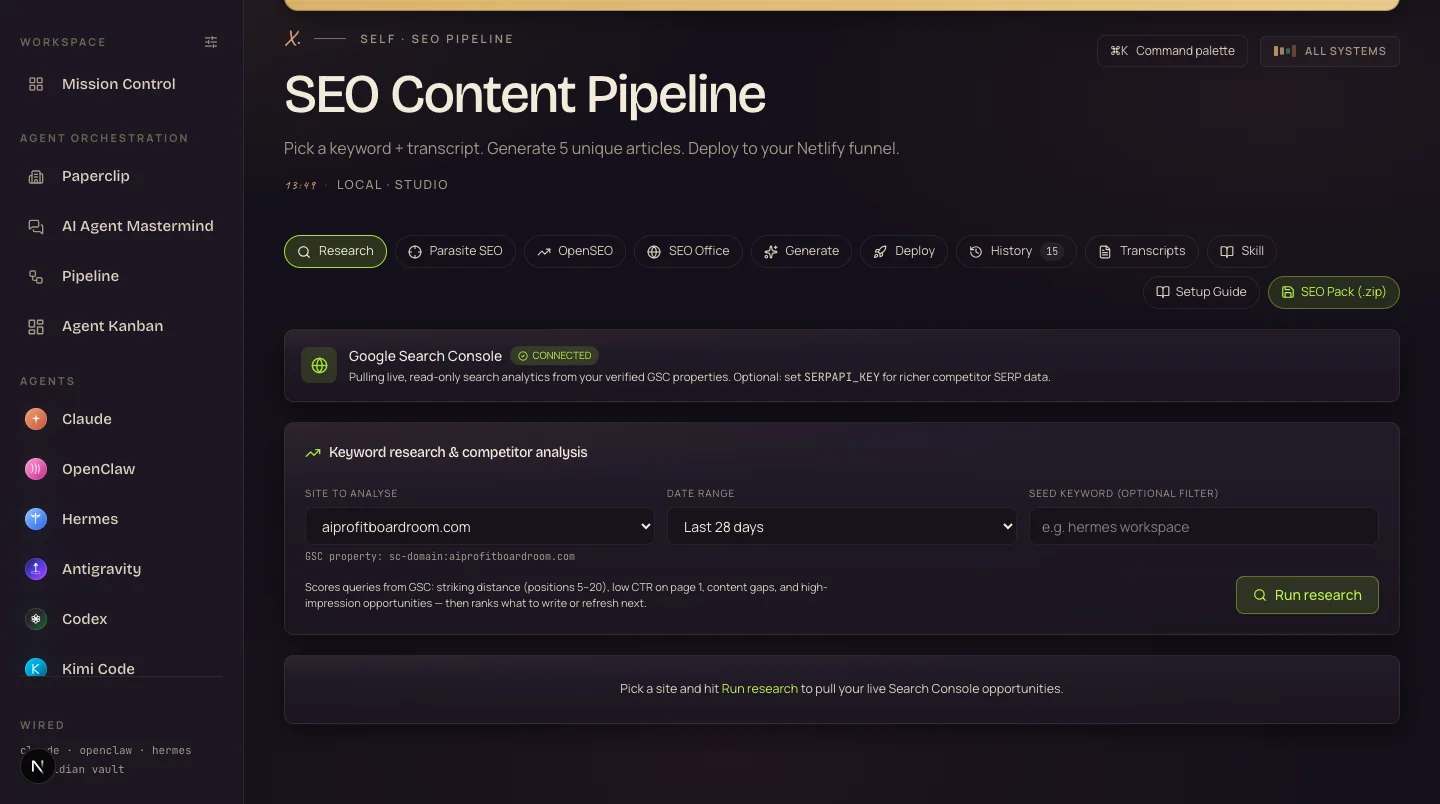Click the Antigravity agent avatar icon
The image size is (1440, 804).
click(36, 569)
